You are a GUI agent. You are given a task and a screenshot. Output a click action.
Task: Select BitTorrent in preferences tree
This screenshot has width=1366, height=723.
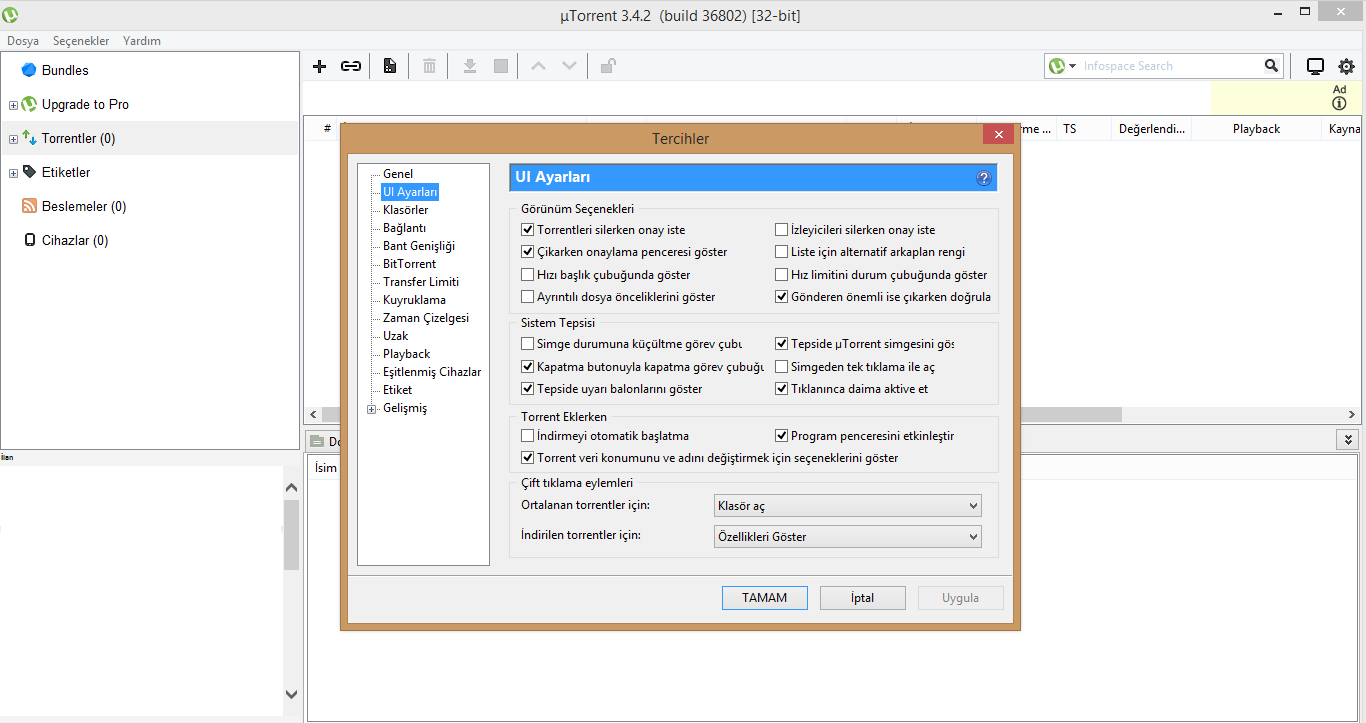point(410,264)
